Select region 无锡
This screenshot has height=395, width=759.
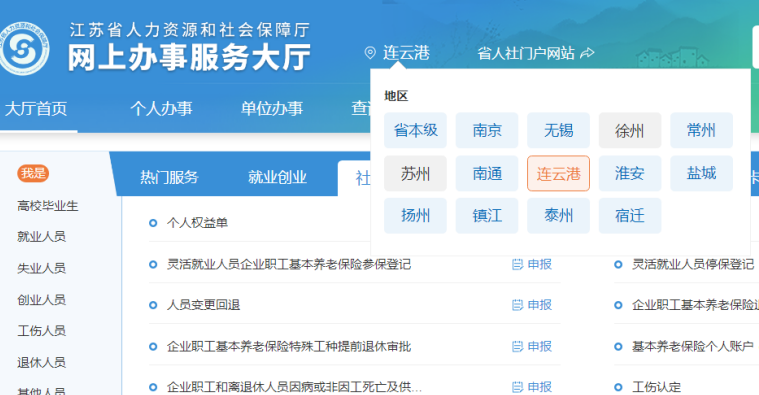coord(558,130)
